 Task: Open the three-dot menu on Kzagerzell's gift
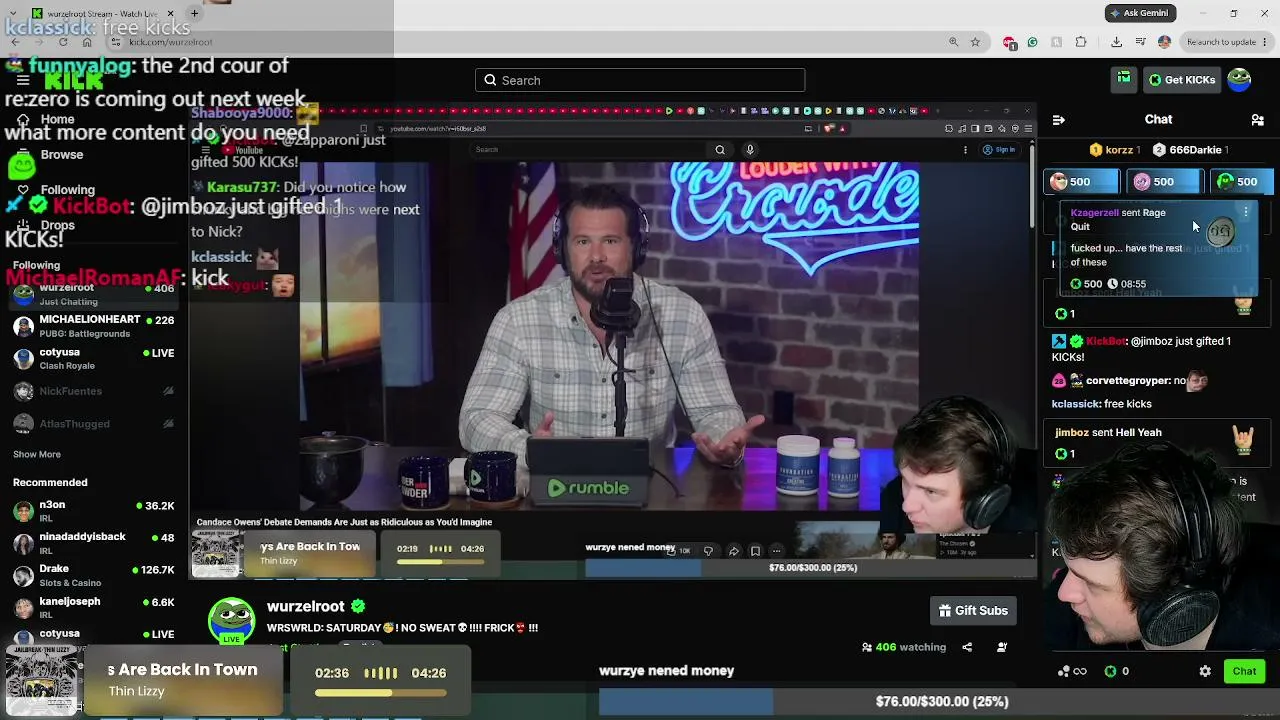pos(1246,212)
